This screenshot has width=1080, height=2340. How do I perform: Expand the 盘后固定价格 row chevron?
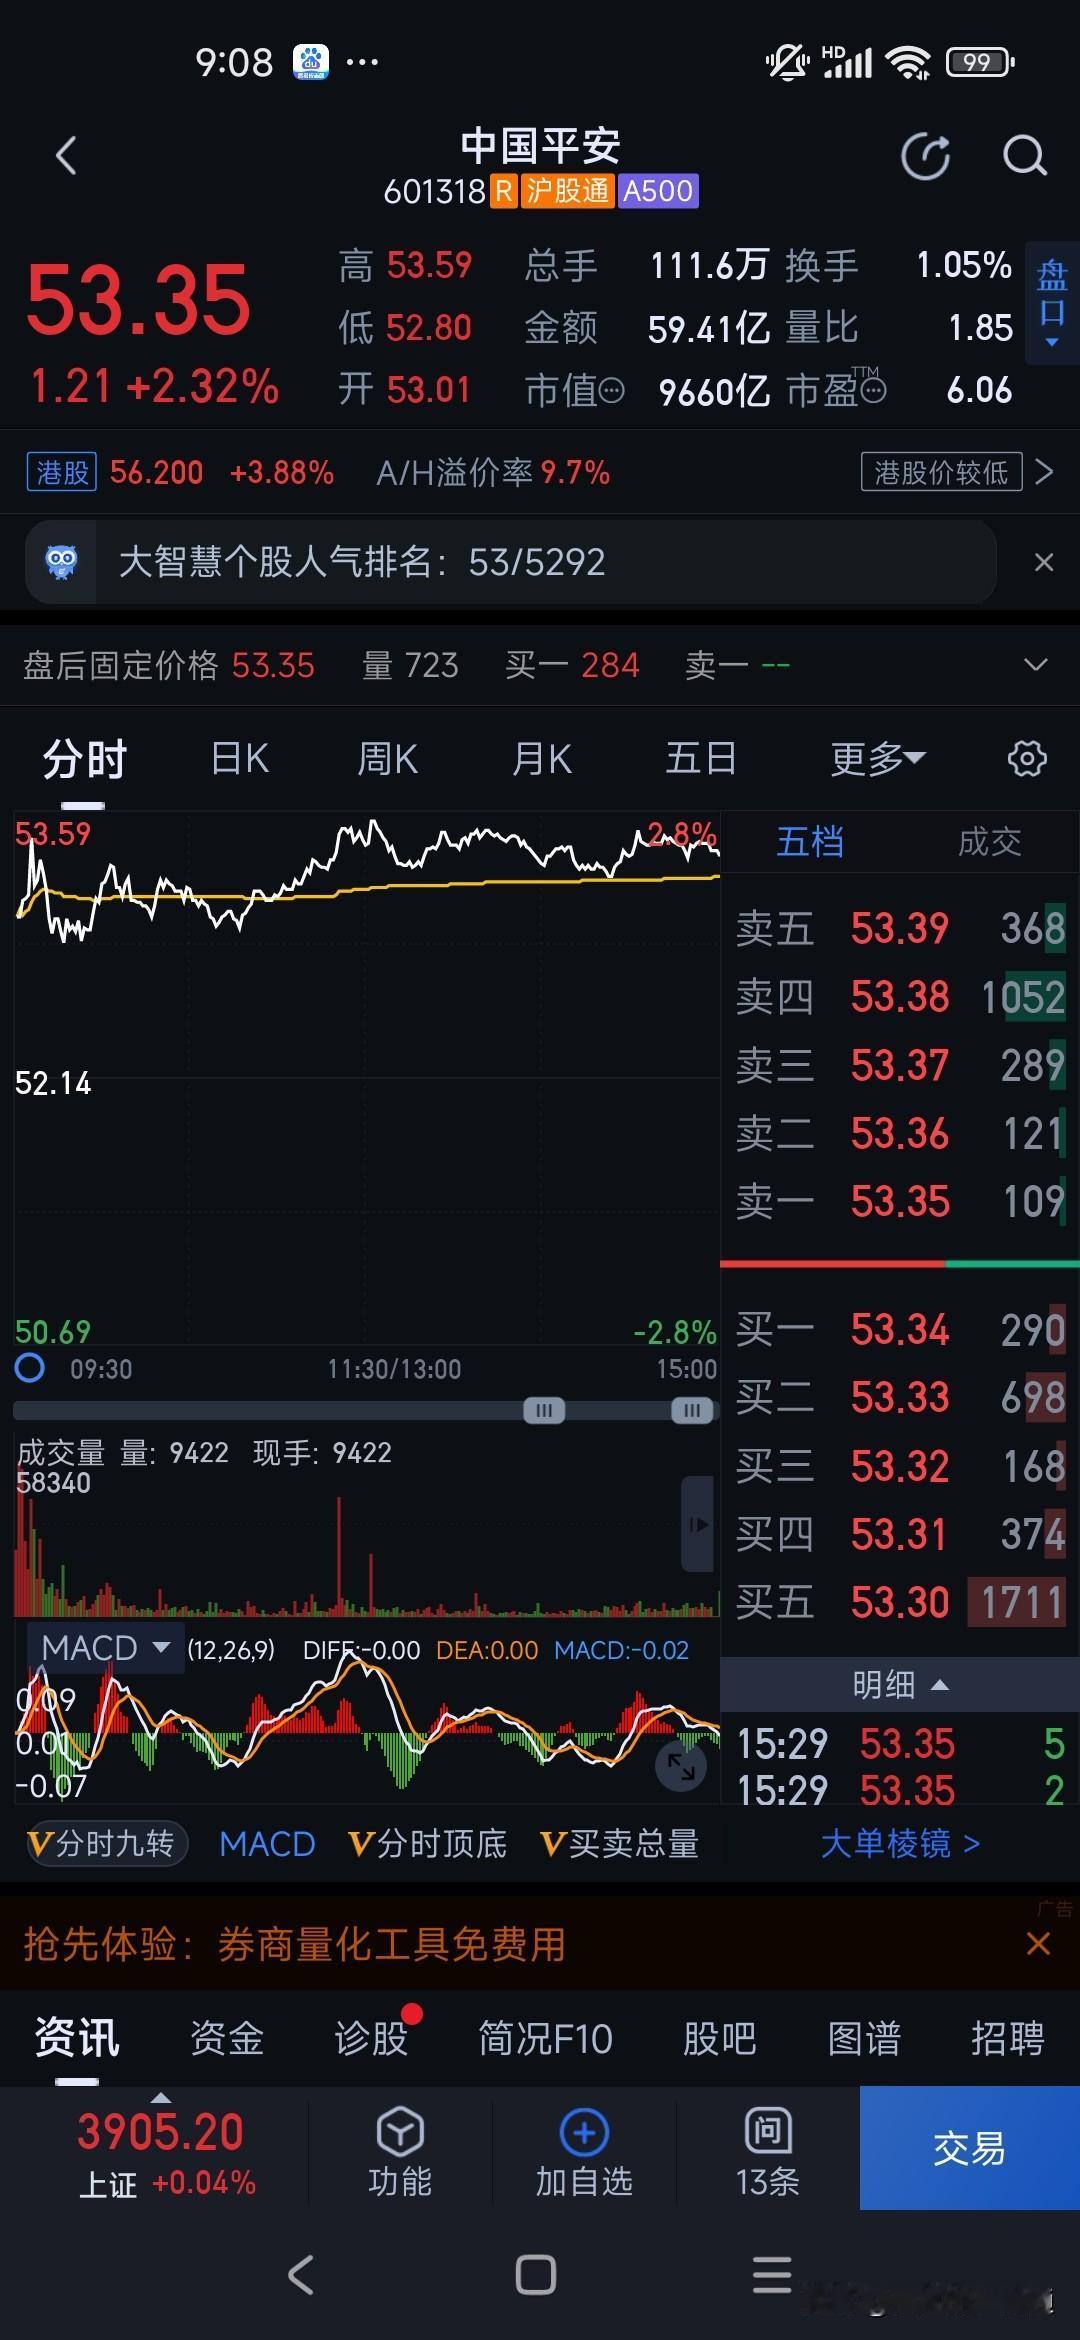1036,665
